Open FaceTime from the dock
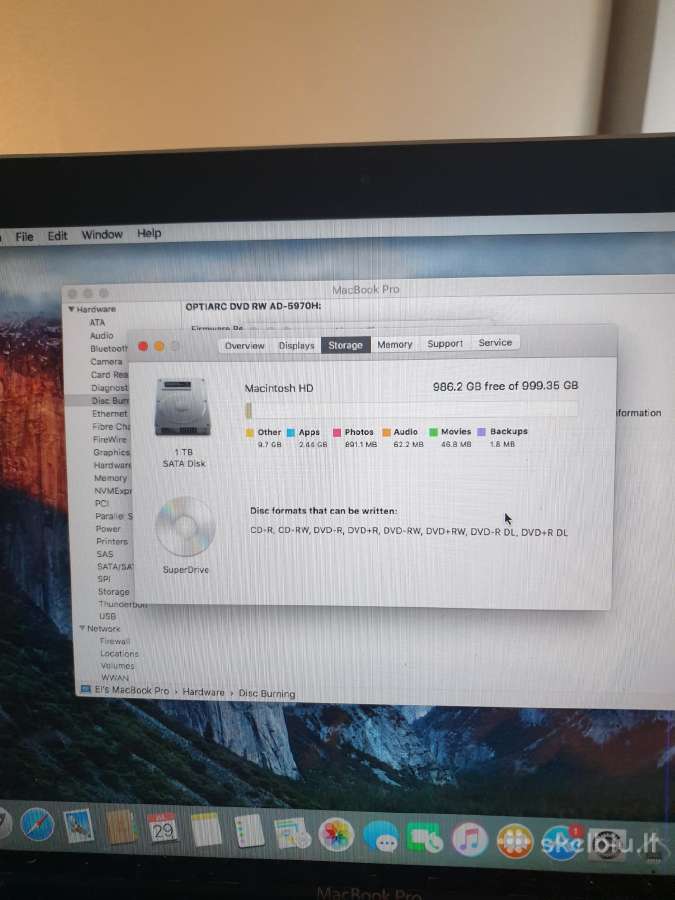Screen dimensions: 675x900 [x=424, y=838]
